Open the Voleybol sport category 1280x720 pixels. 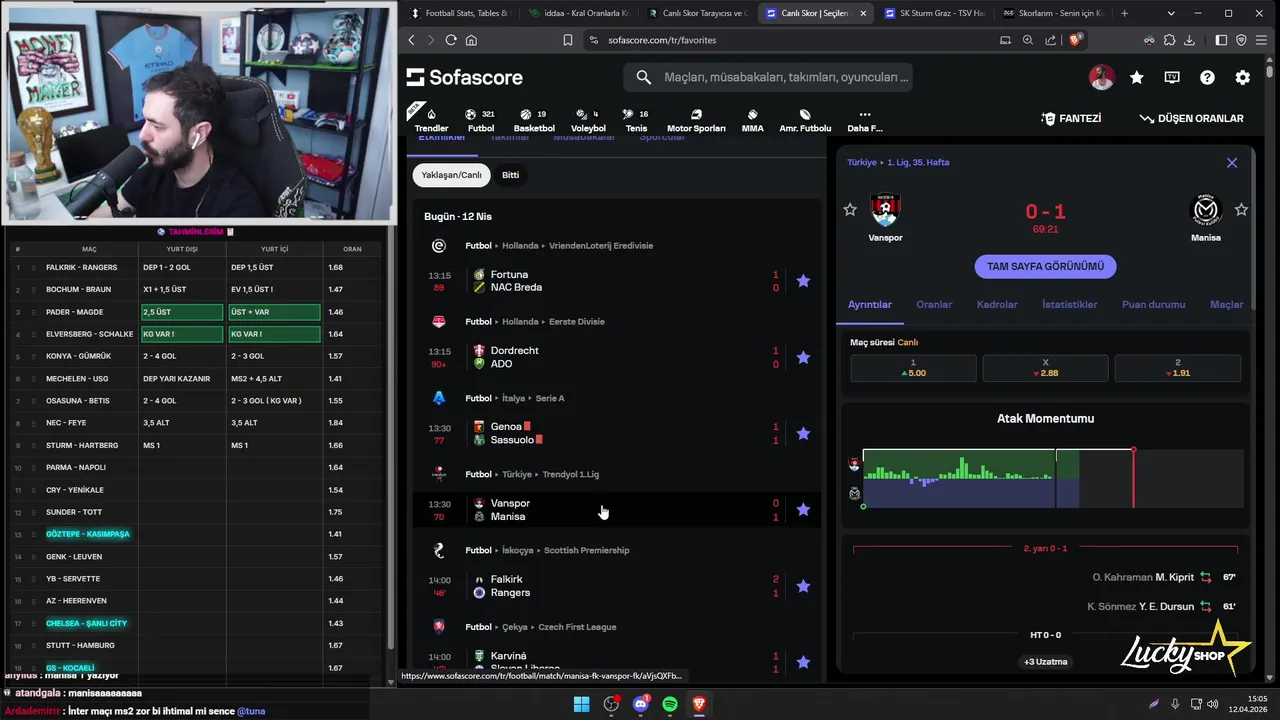[x=588, y=120]
